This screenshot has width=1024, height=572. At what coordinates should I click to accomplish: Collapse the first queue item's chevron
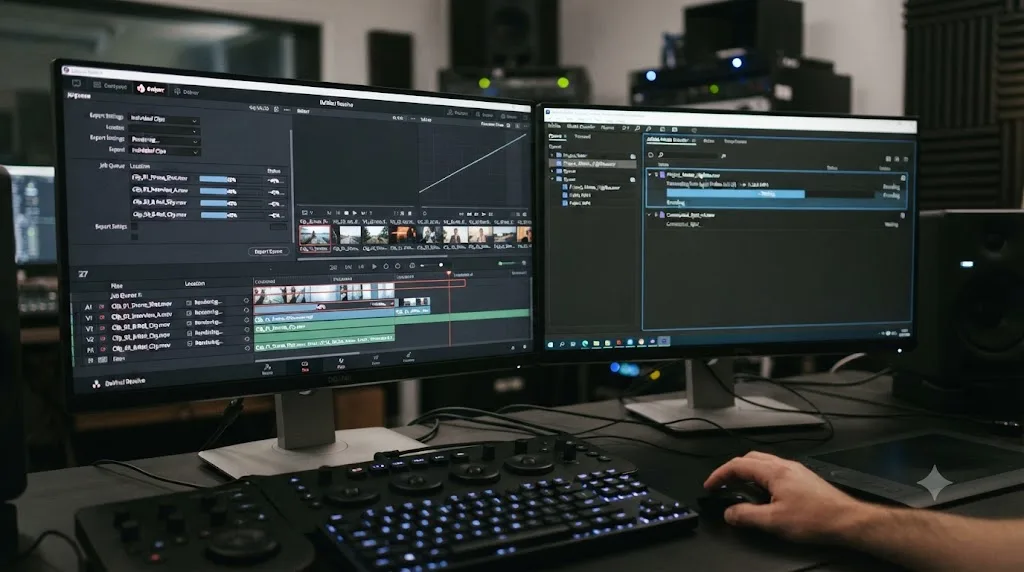click(x=650, y=175)
